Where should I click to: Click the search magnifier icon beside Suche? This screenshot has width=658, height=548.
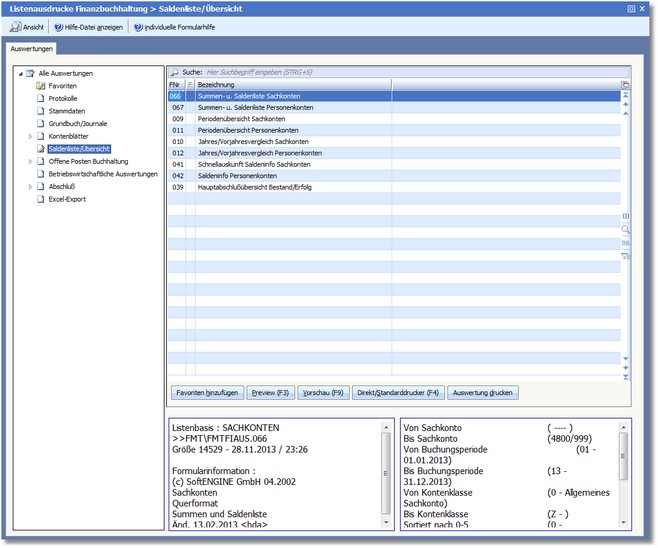[x=174, y=73]
